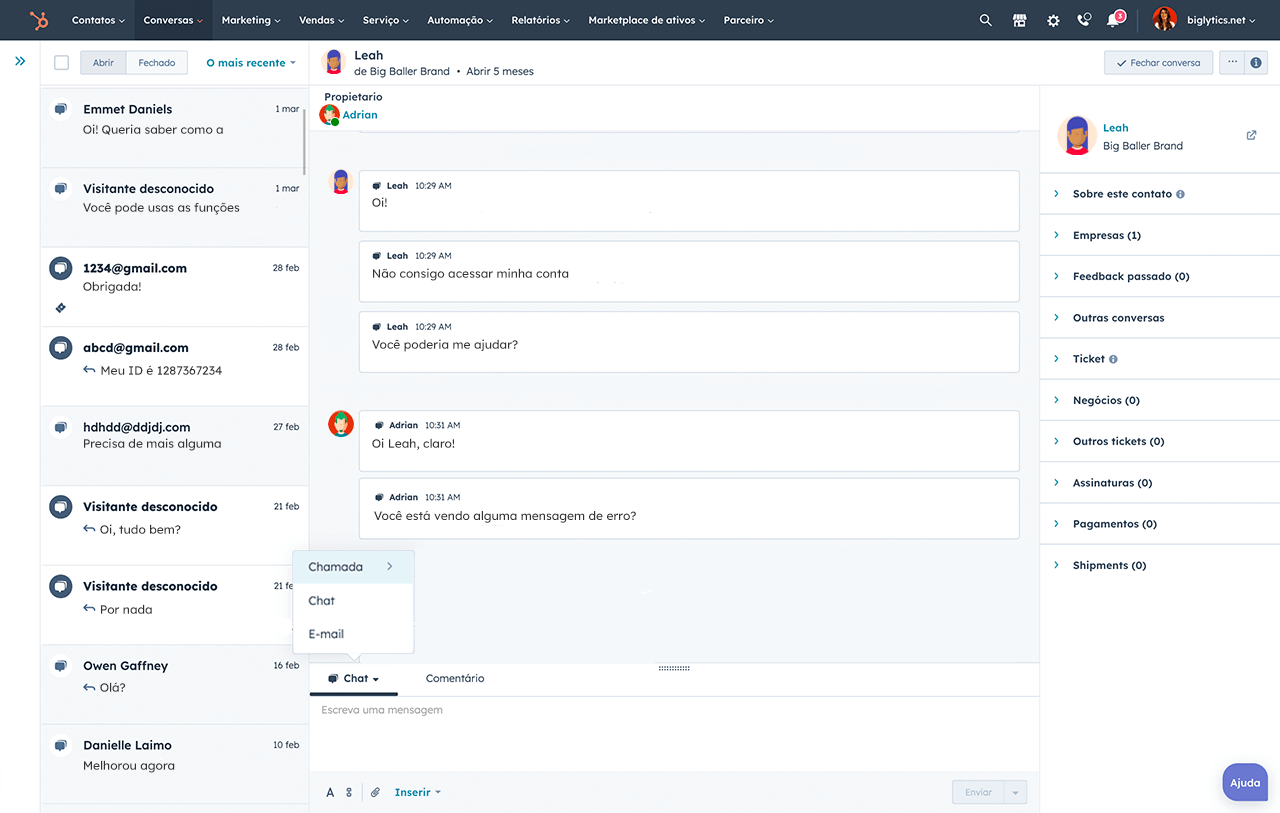1280x813 pixels.
Task: Switch the inbox filter to Fechado
Action: pyautogui.click(x=157, y=62)
